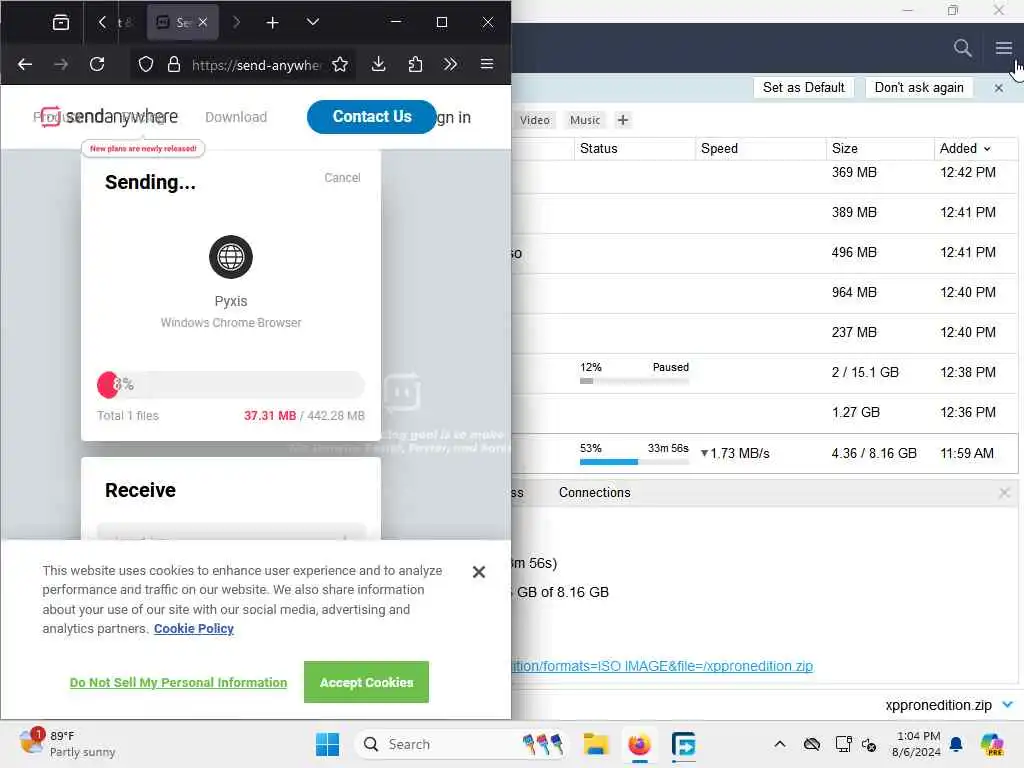Select the 964 MB download row
1024x768 pixels.
point(764,293)
